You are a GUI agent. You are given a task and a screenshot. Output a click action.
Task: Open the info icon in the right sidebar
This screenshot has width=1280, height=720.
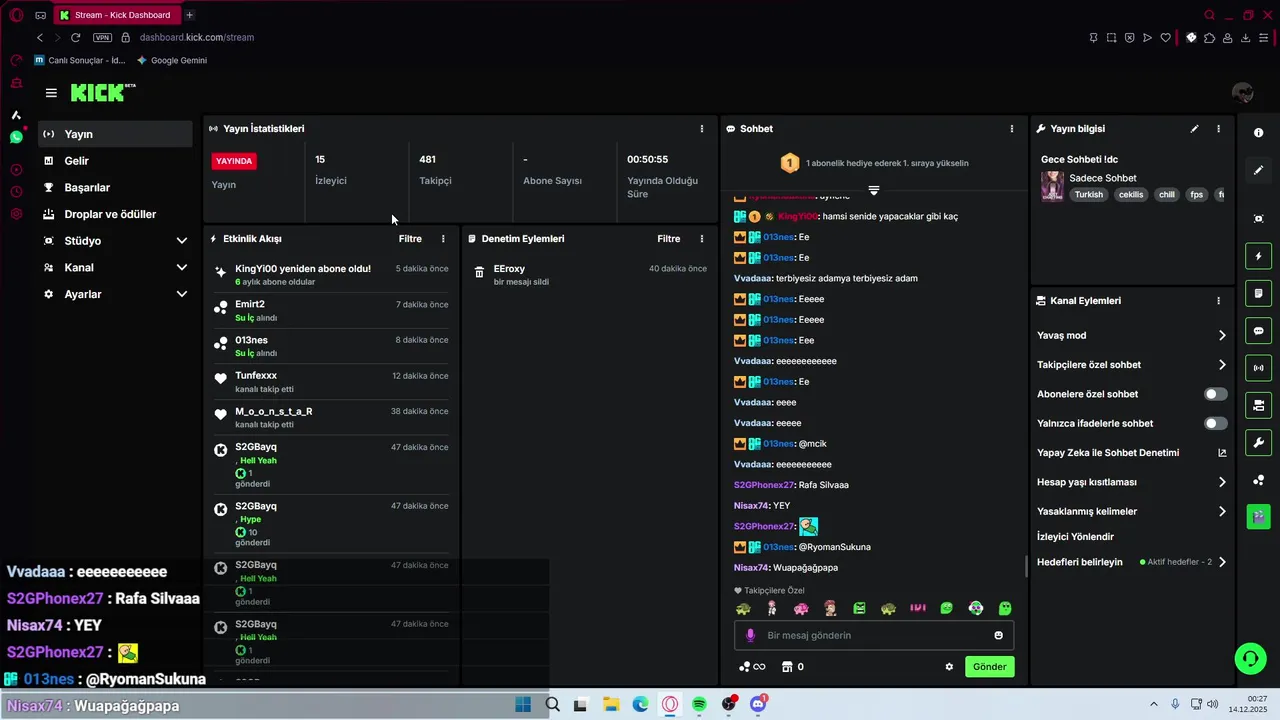click(x=1258, y=133)
